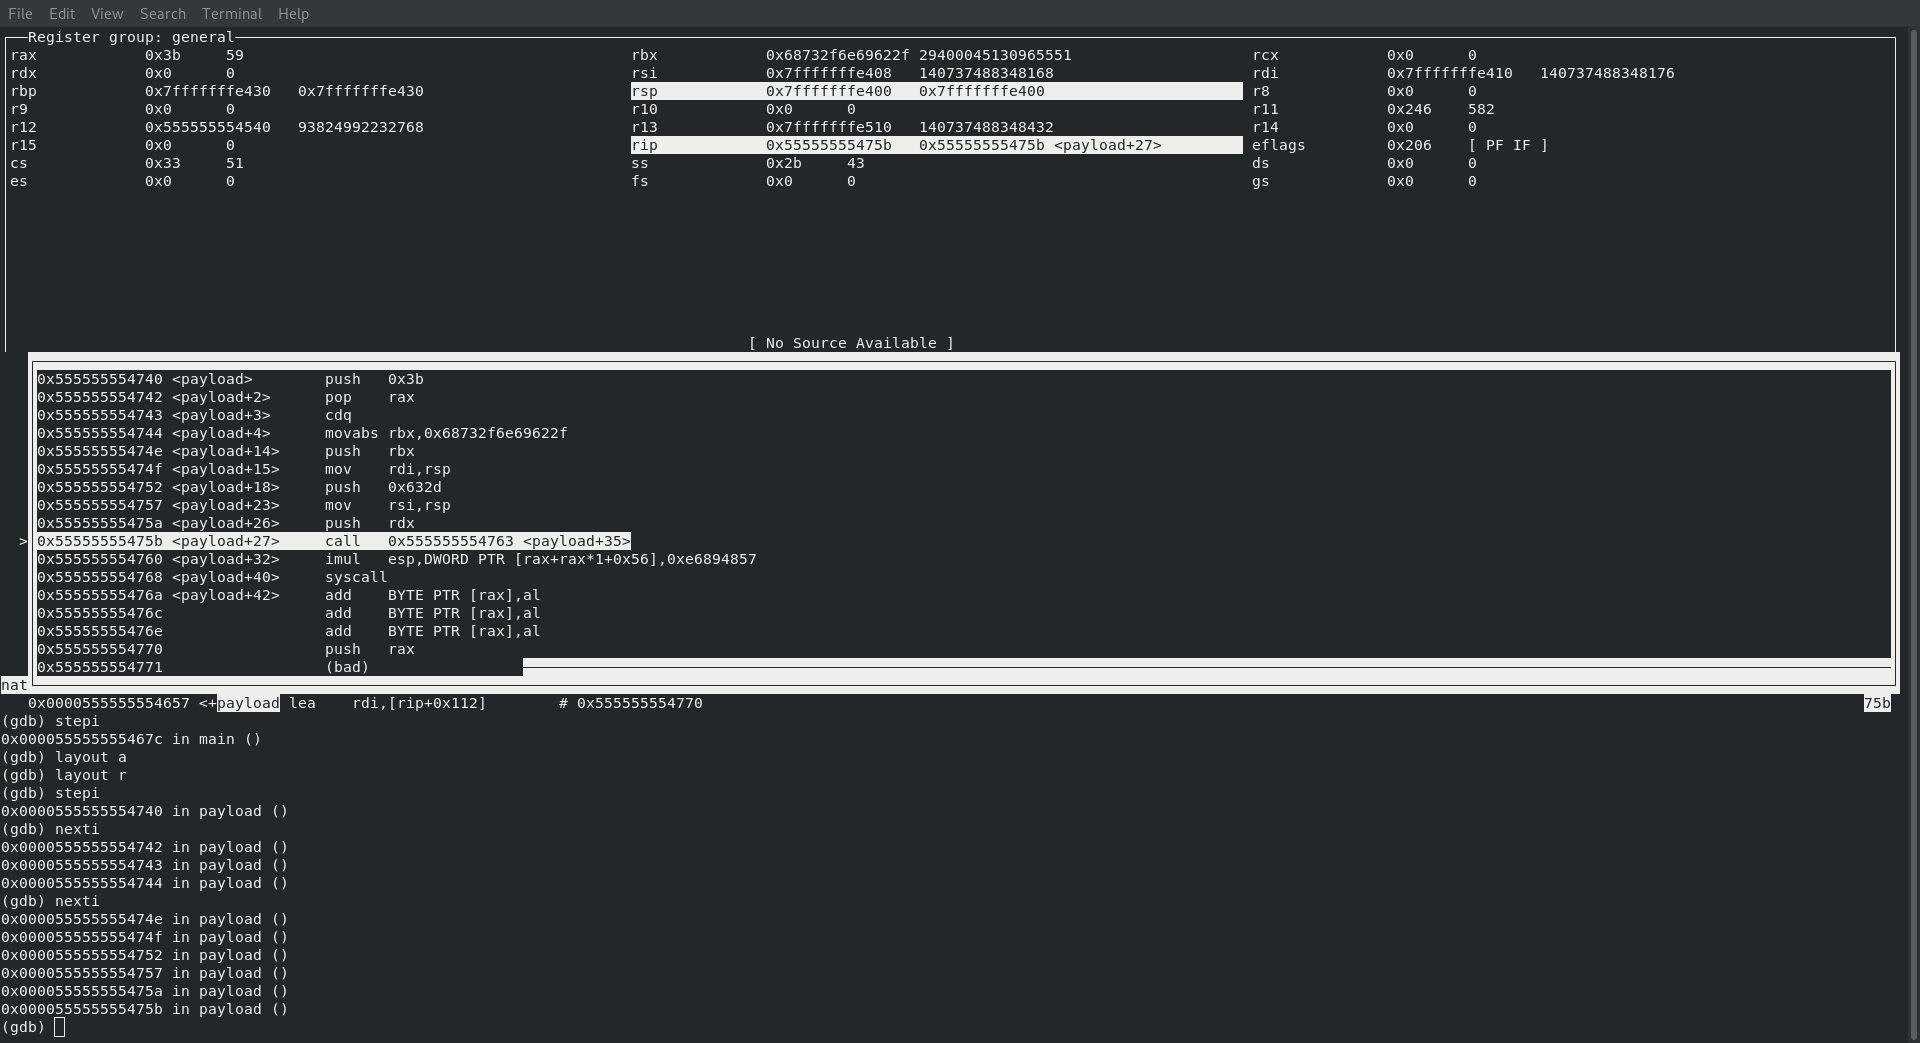Click the (bad) instruction at 0x555555554771
The height and width of the screenshot is (1043, 1920).
[x=347, y=667]
